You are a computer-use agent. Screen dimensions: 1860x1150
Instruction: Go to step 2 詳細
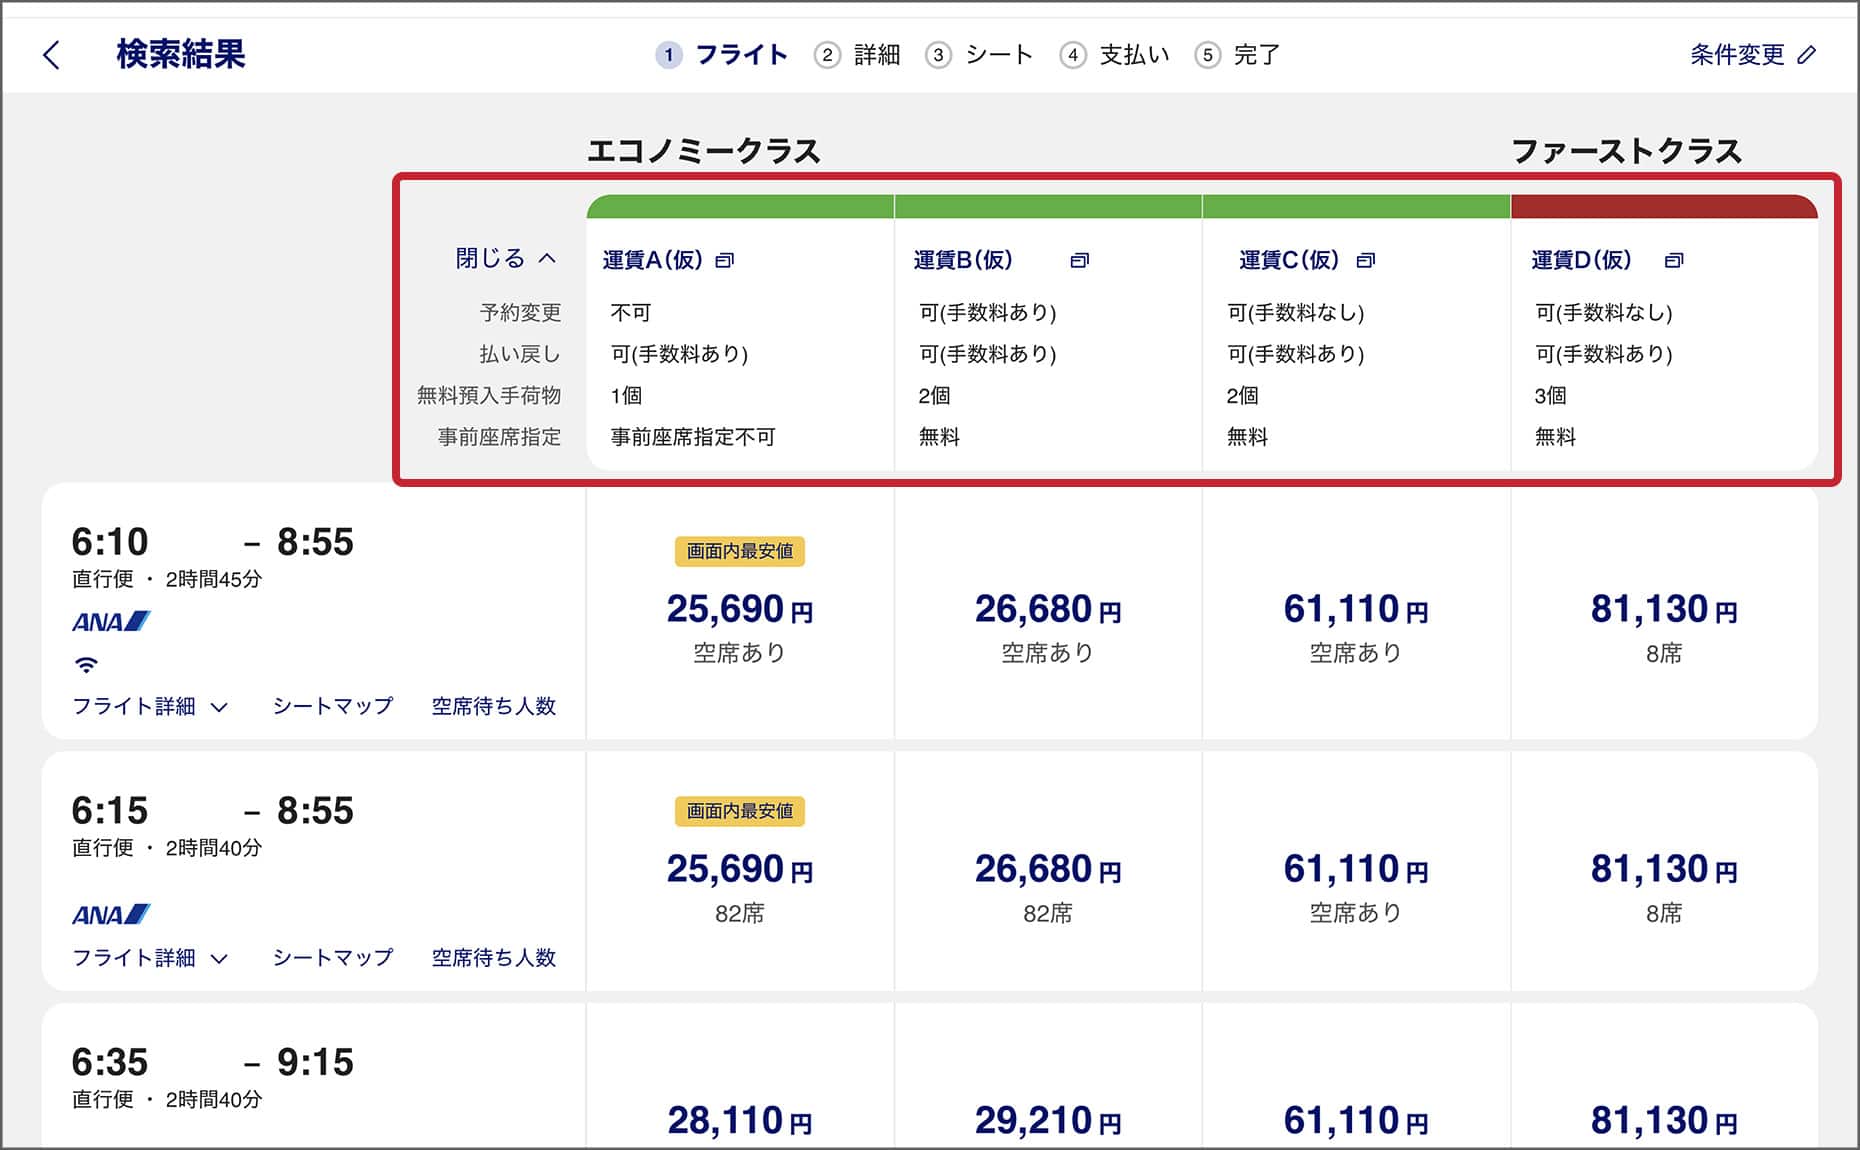857,55
